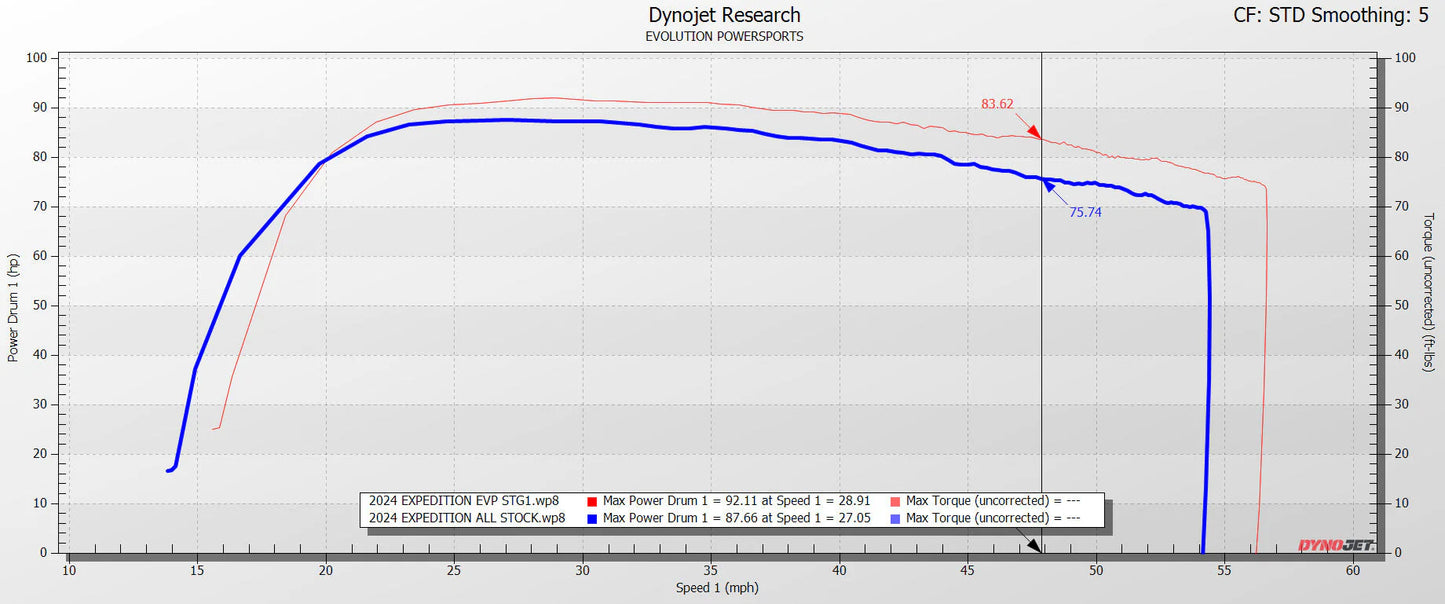This screenshot has width=1445, height=604.
Task: Click the blue arrow marker at 75.74
Action: pyautogui.click(x=1048, y=186)
